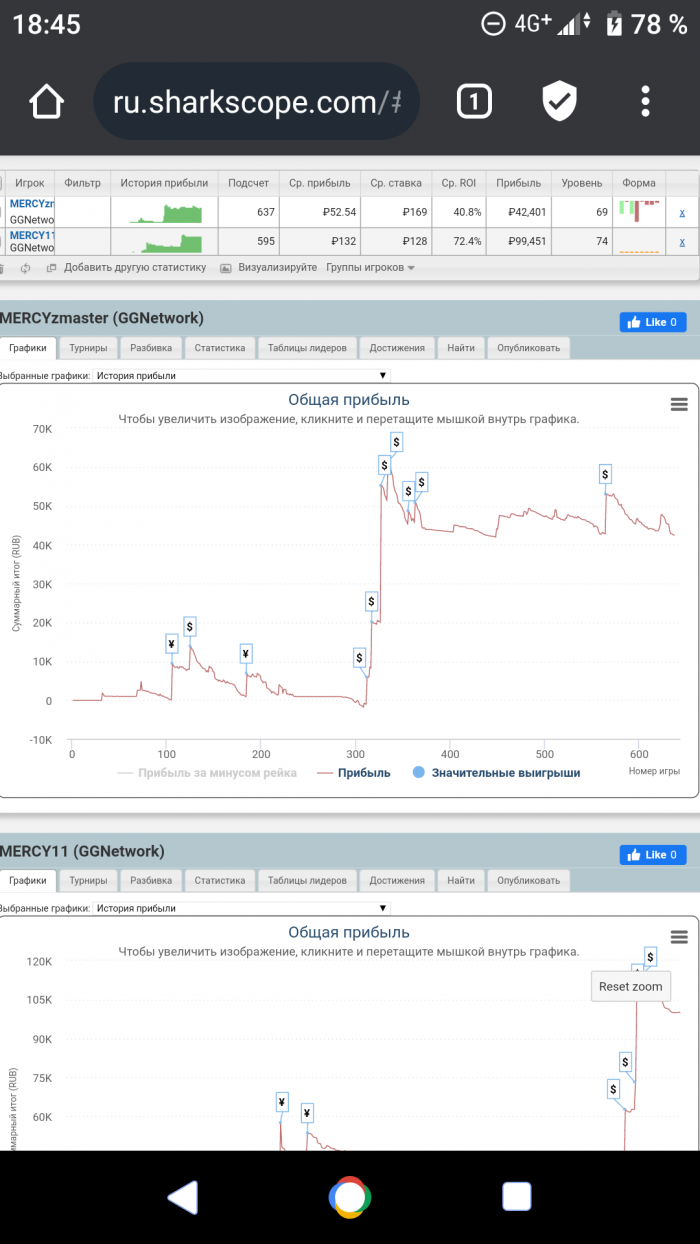Expand Группы игроков dropdown
700x1244 pixels.
point(369,268)
